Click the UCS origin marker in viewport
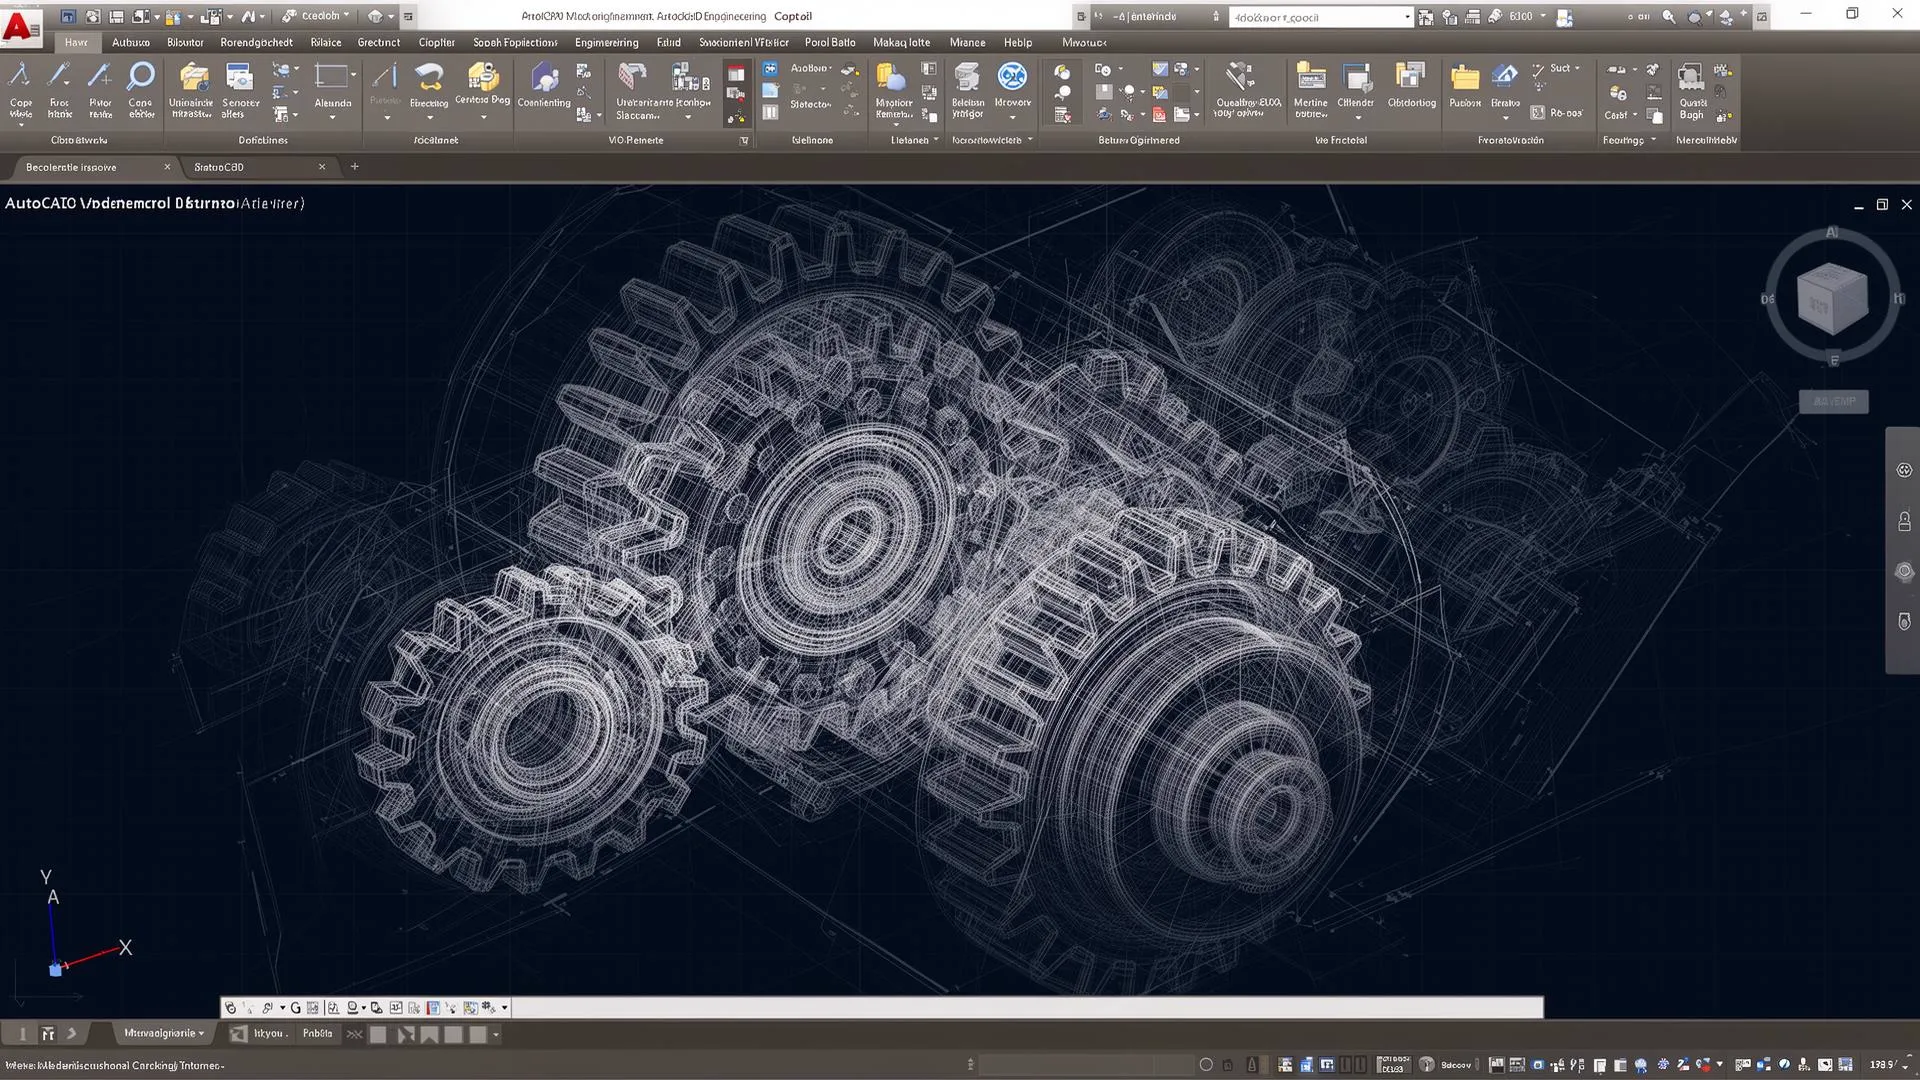 click(56, 969)
